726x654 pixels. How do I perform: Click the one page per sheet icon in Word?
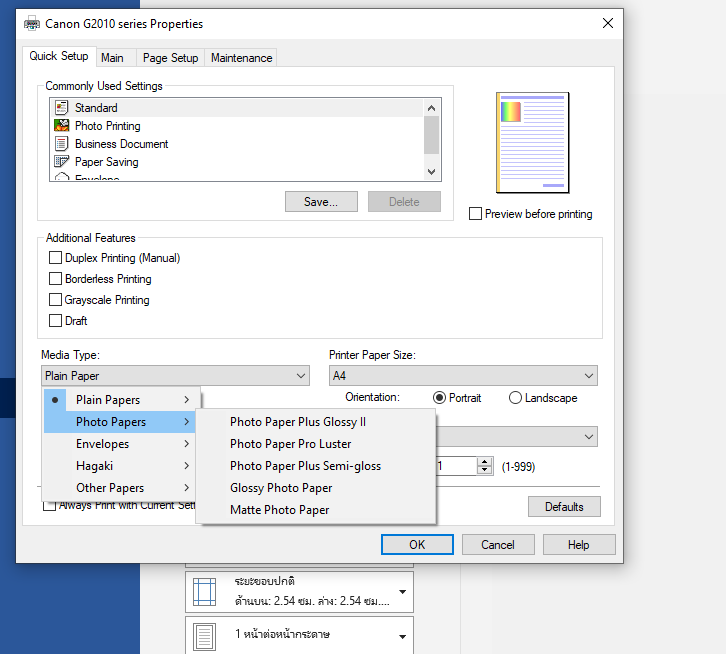[x=204, y=636]
